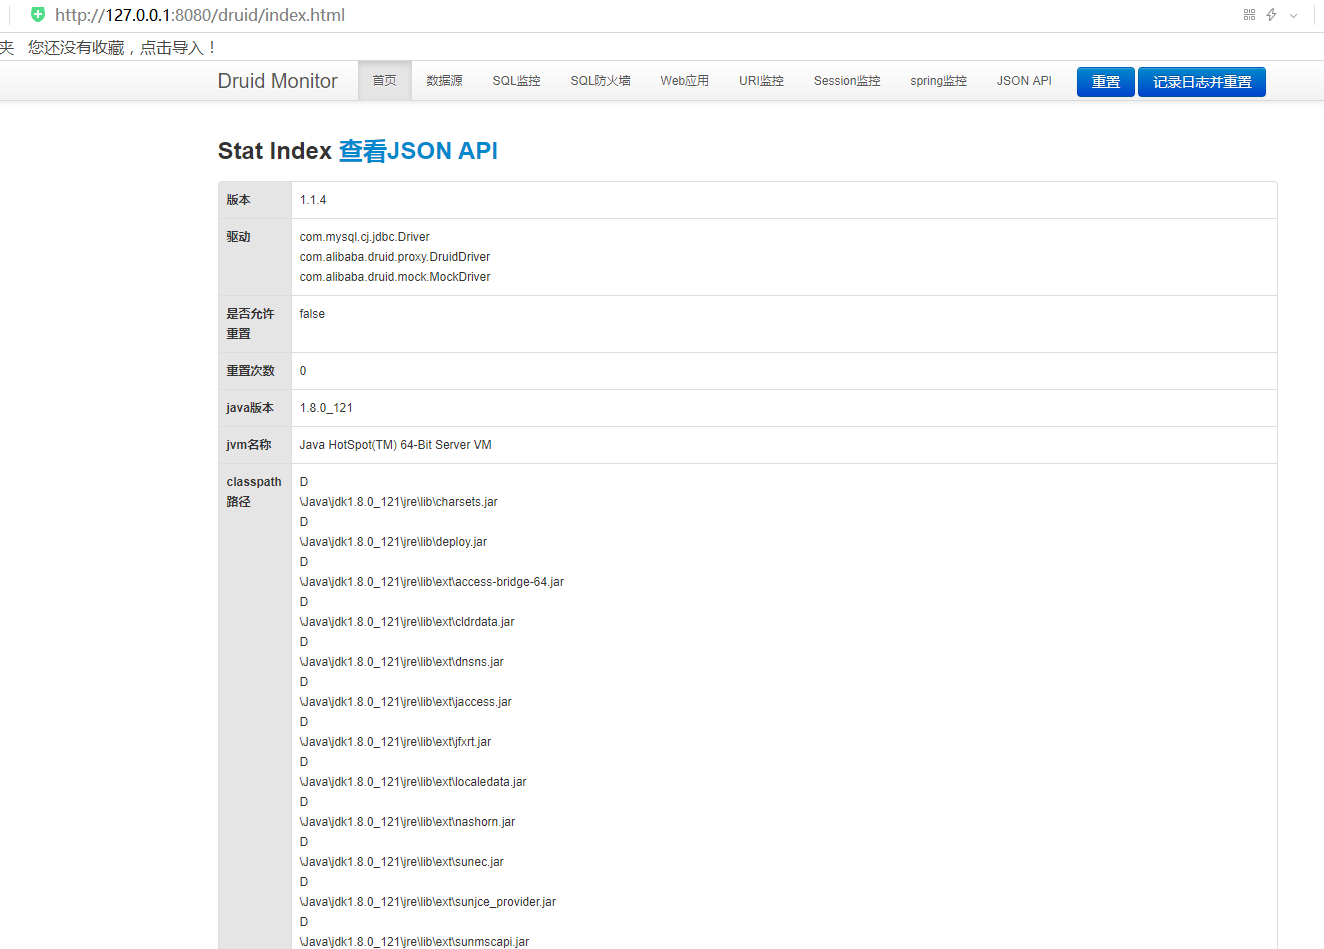
Task: Select the version value 1.1.4
Action: [313, 200]
